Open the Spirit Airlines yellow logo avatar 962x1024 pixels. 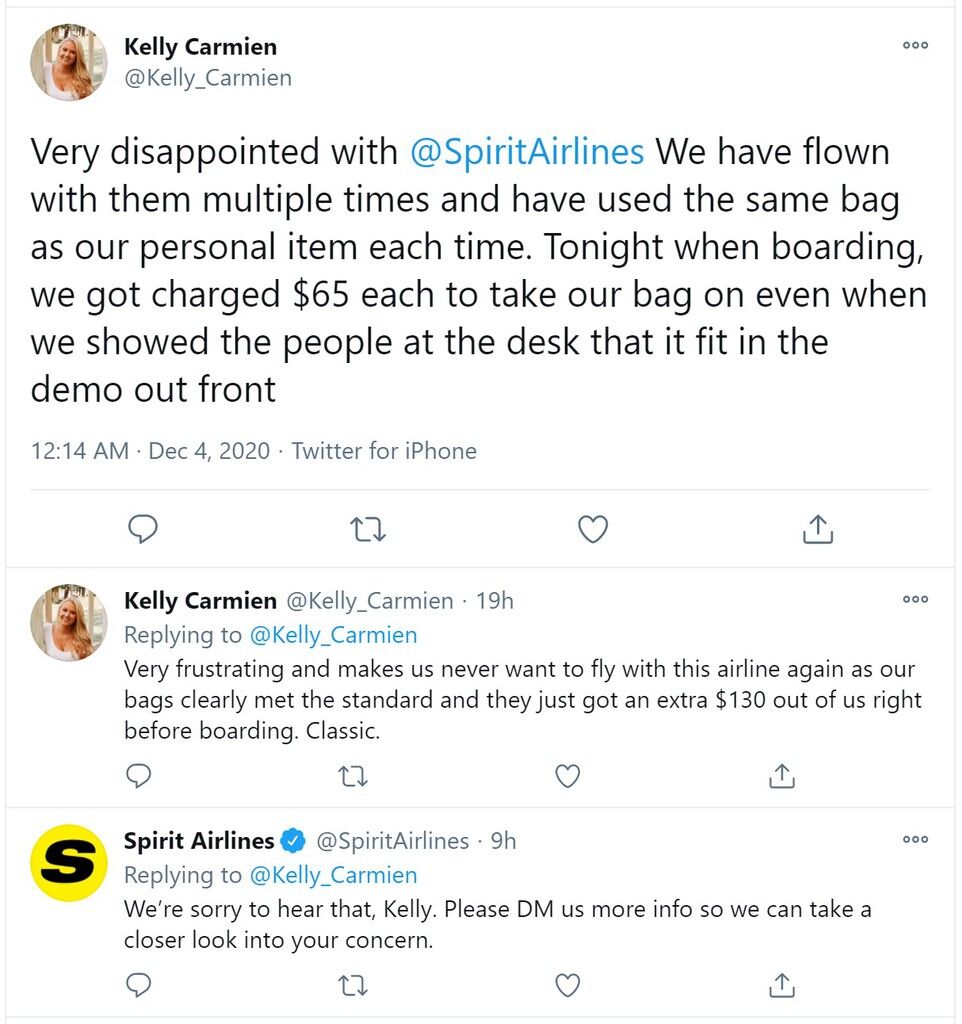click(x=69, y=863)
